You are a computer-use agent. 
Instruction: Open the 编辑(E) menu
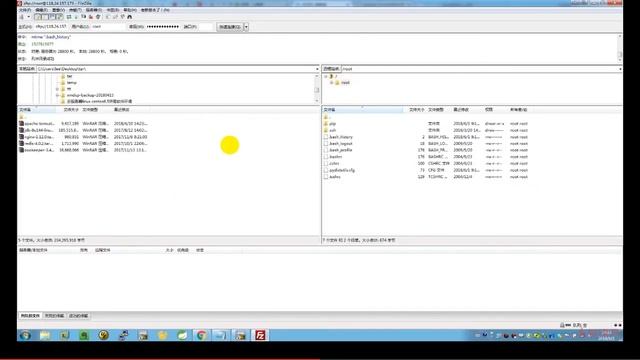tap(41, 10)
